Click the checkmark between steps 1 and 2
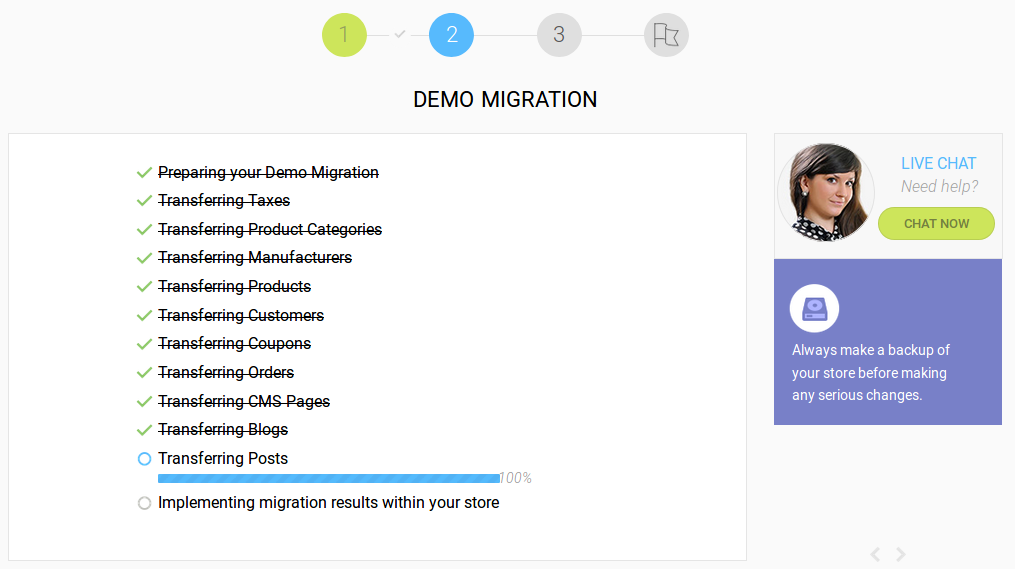Screen dimensions: 1015x569 click(400, 34)
